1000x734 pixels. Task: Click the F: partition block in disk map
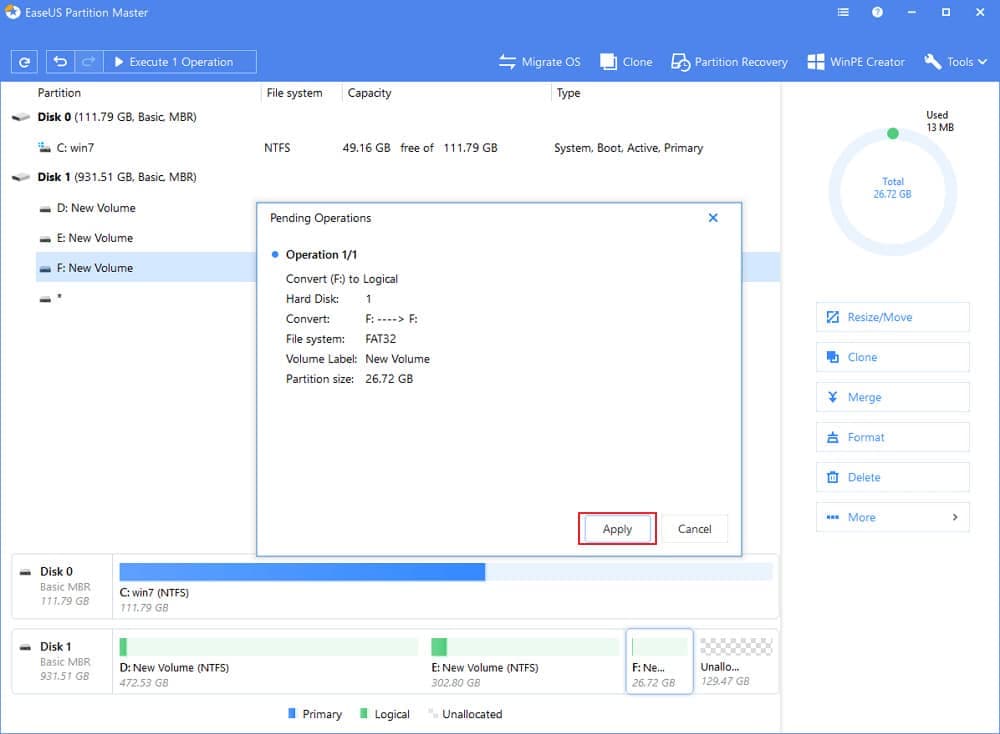(x=659, y=662)
